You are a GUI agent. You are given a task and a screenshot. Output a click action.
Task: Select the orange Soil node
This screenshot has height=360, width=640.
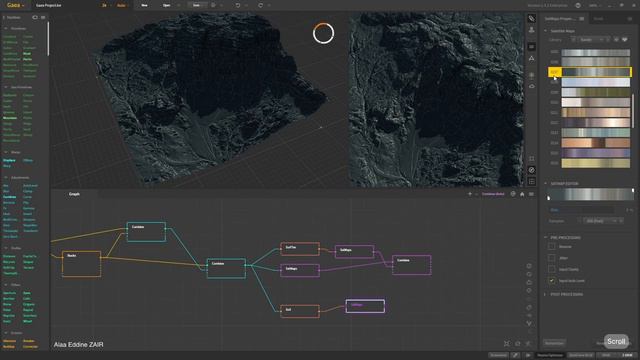[300, 311]
